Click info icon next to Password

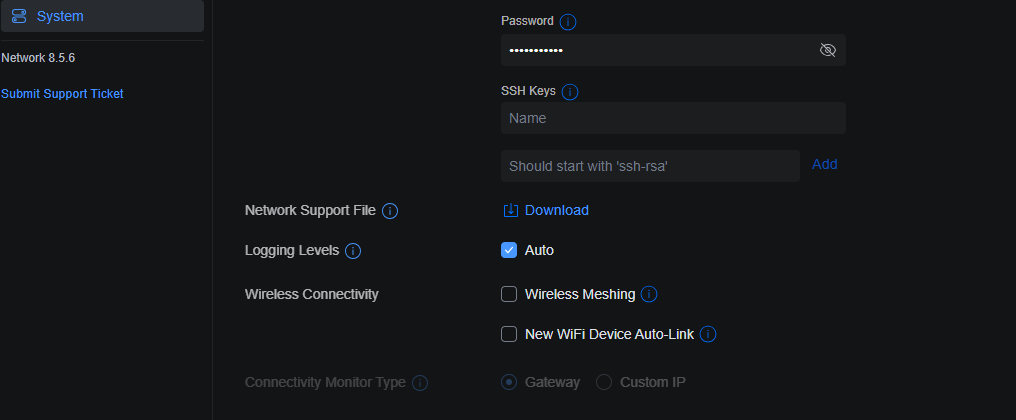click(568, 22)
